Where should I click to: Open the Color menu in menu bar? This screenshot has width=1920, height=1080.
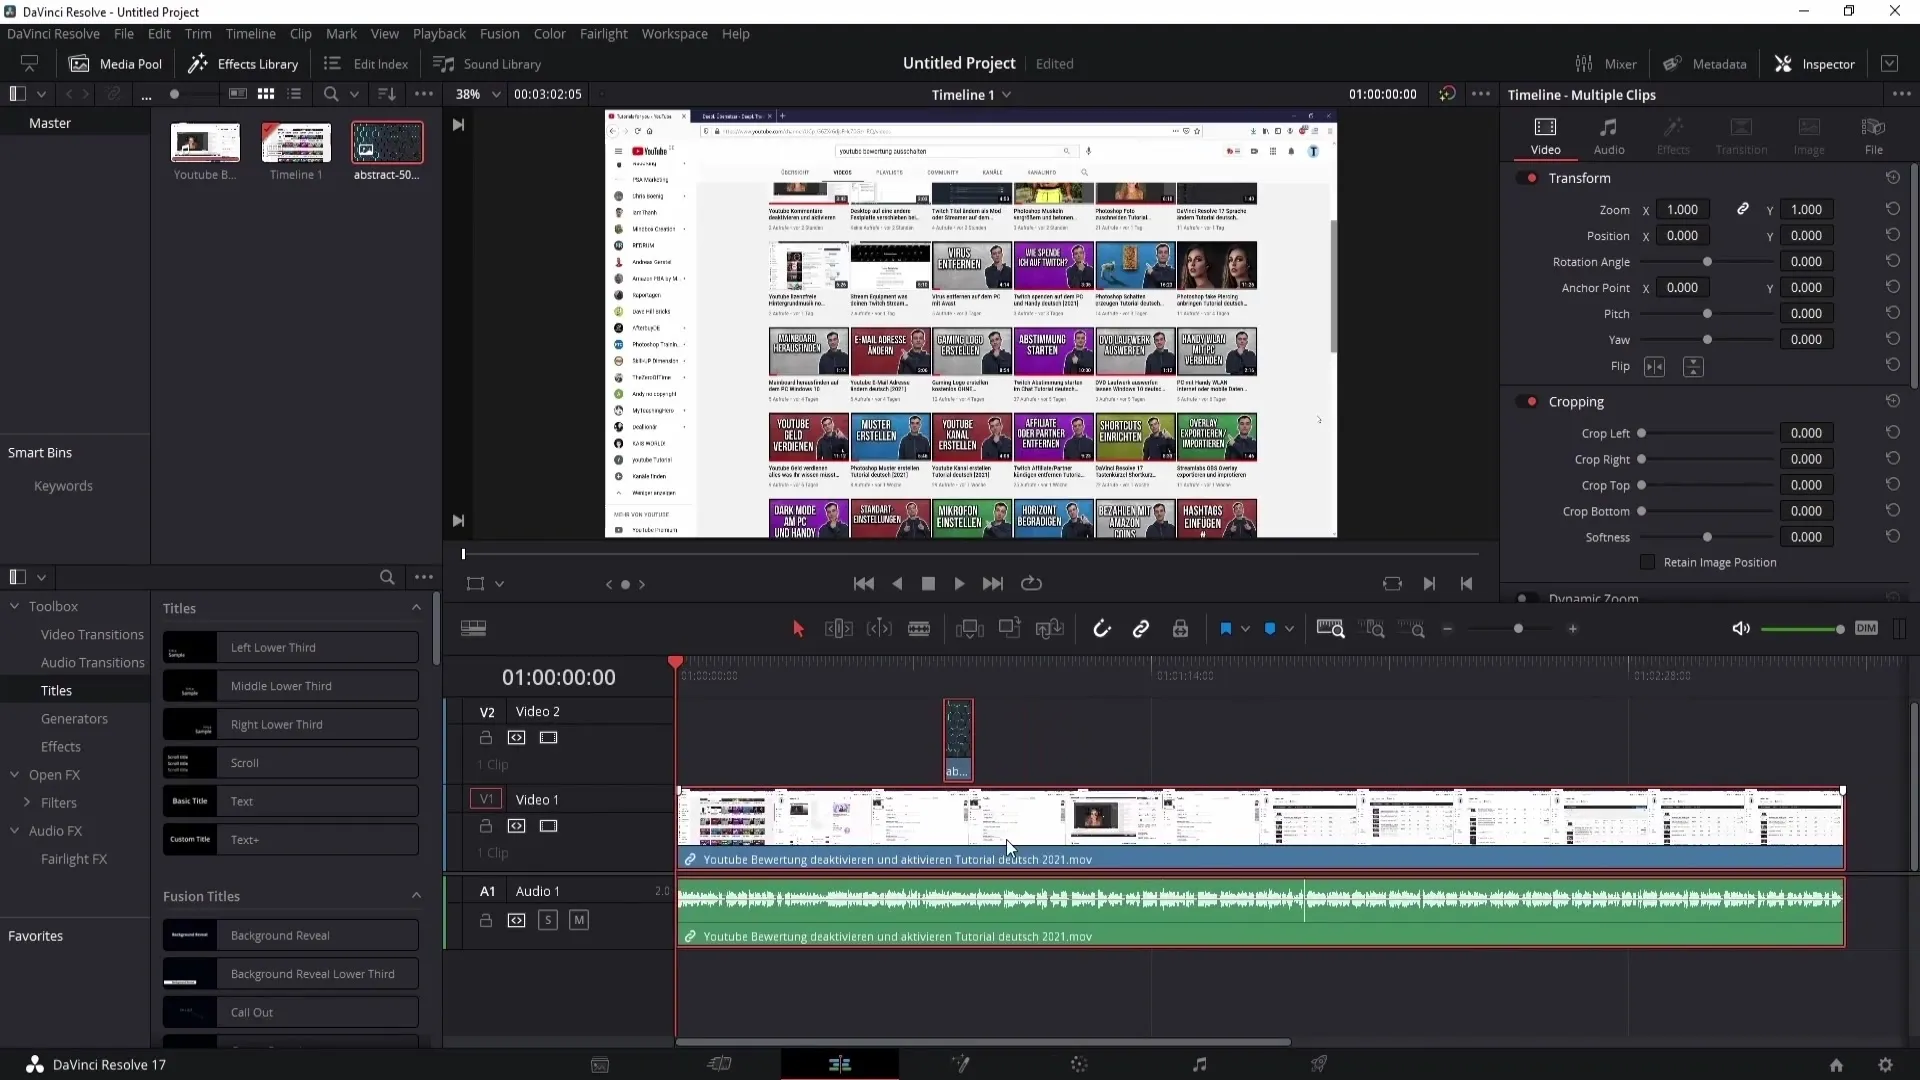550,33
